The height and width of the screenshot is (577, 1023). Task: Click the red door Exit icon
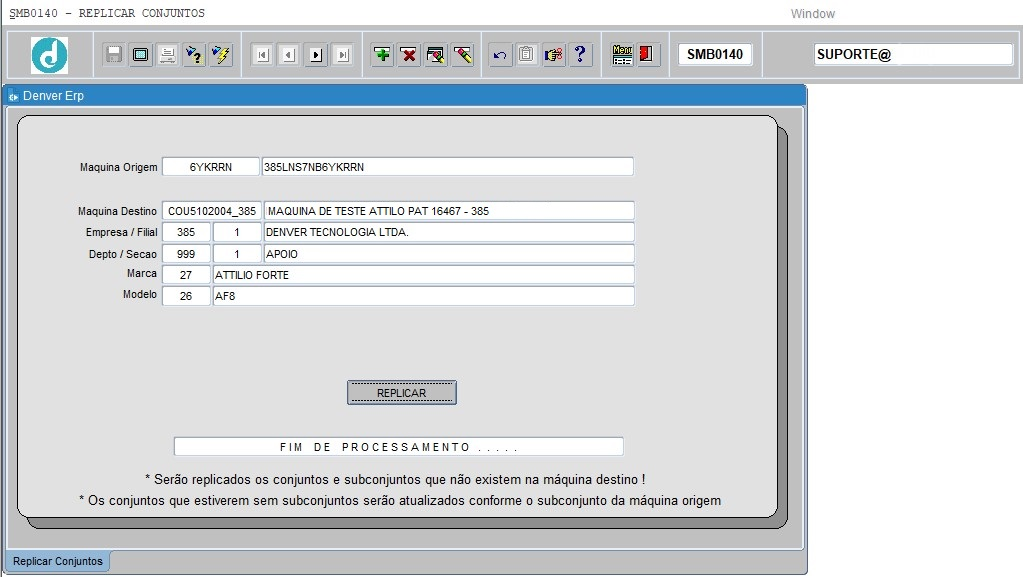[647, 55]
